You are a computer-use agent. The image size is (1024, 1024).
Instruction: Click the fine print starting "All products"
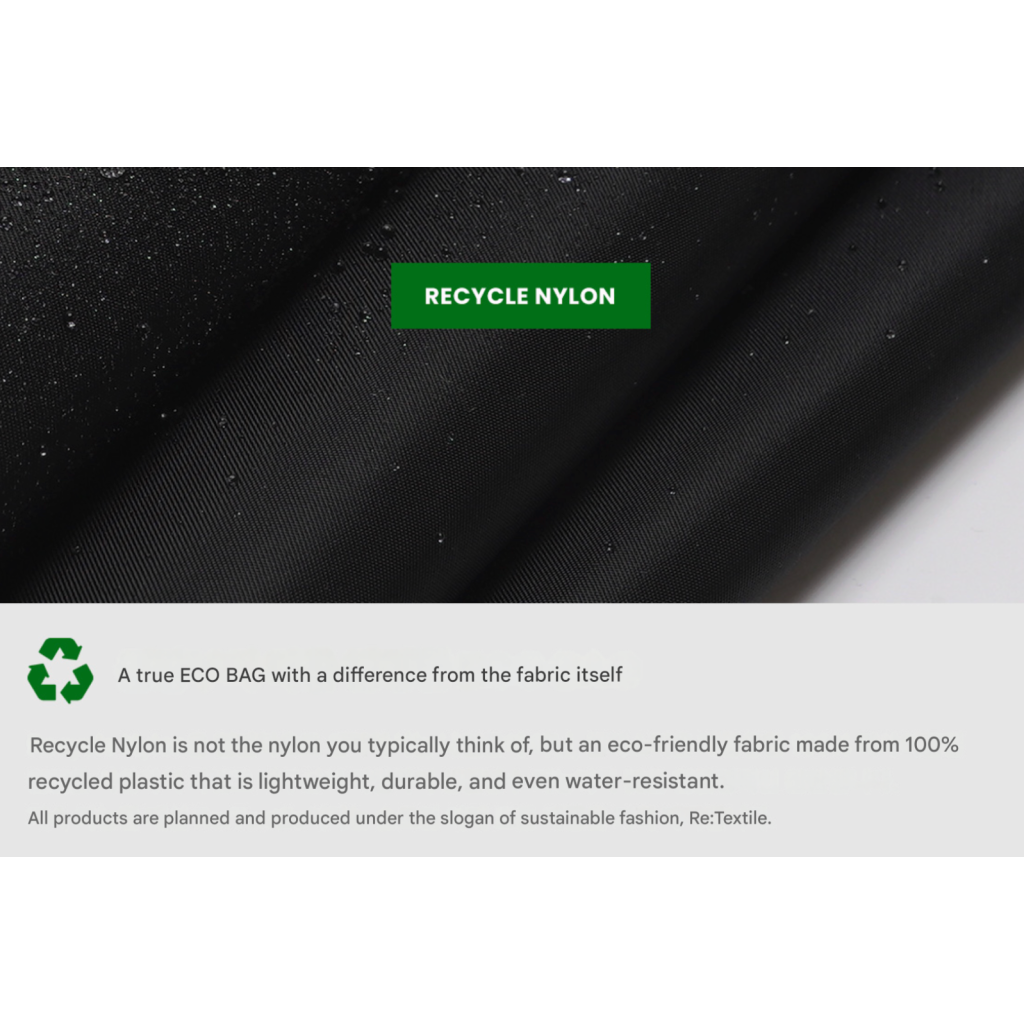point(400,818)
